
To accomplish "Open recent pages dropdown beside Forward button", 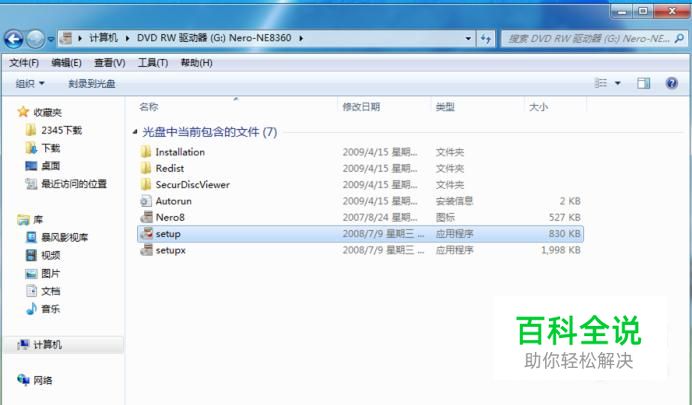I will click(51, 39).
